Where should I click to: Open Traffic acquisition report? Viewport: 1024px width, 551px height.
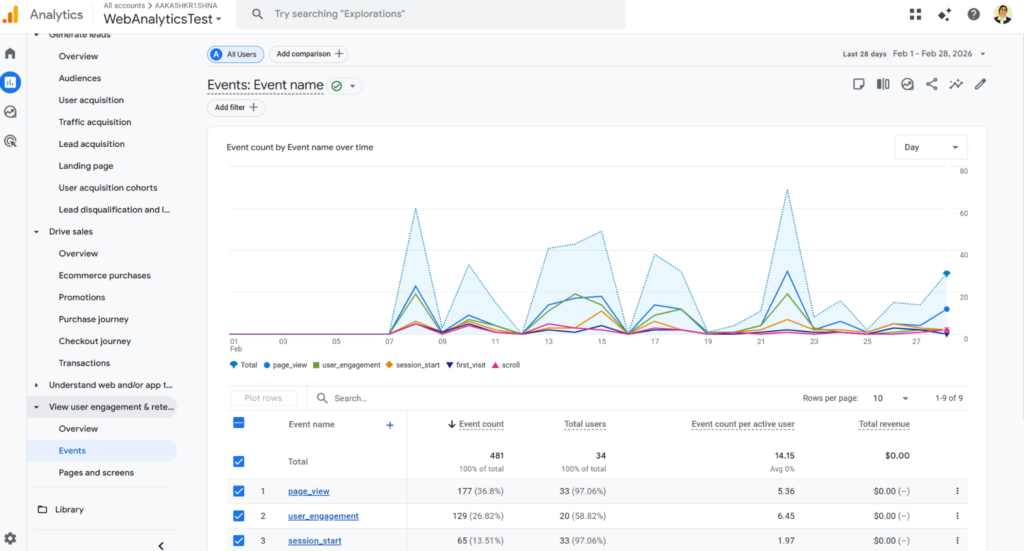tap(95, 122)
